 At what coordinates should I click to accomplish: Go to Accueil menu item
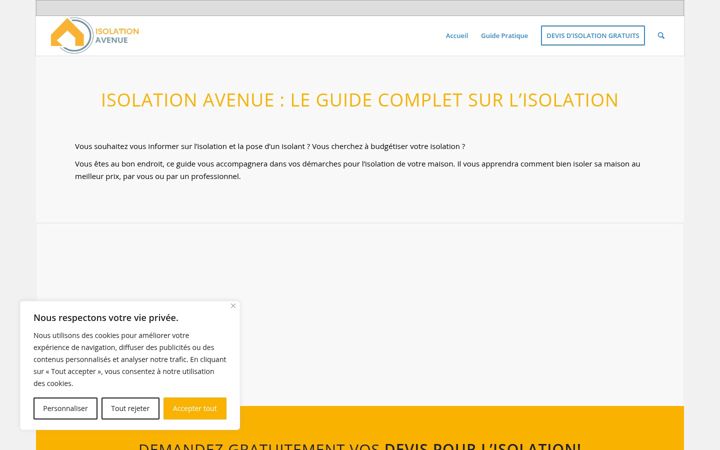pos(456,35)
